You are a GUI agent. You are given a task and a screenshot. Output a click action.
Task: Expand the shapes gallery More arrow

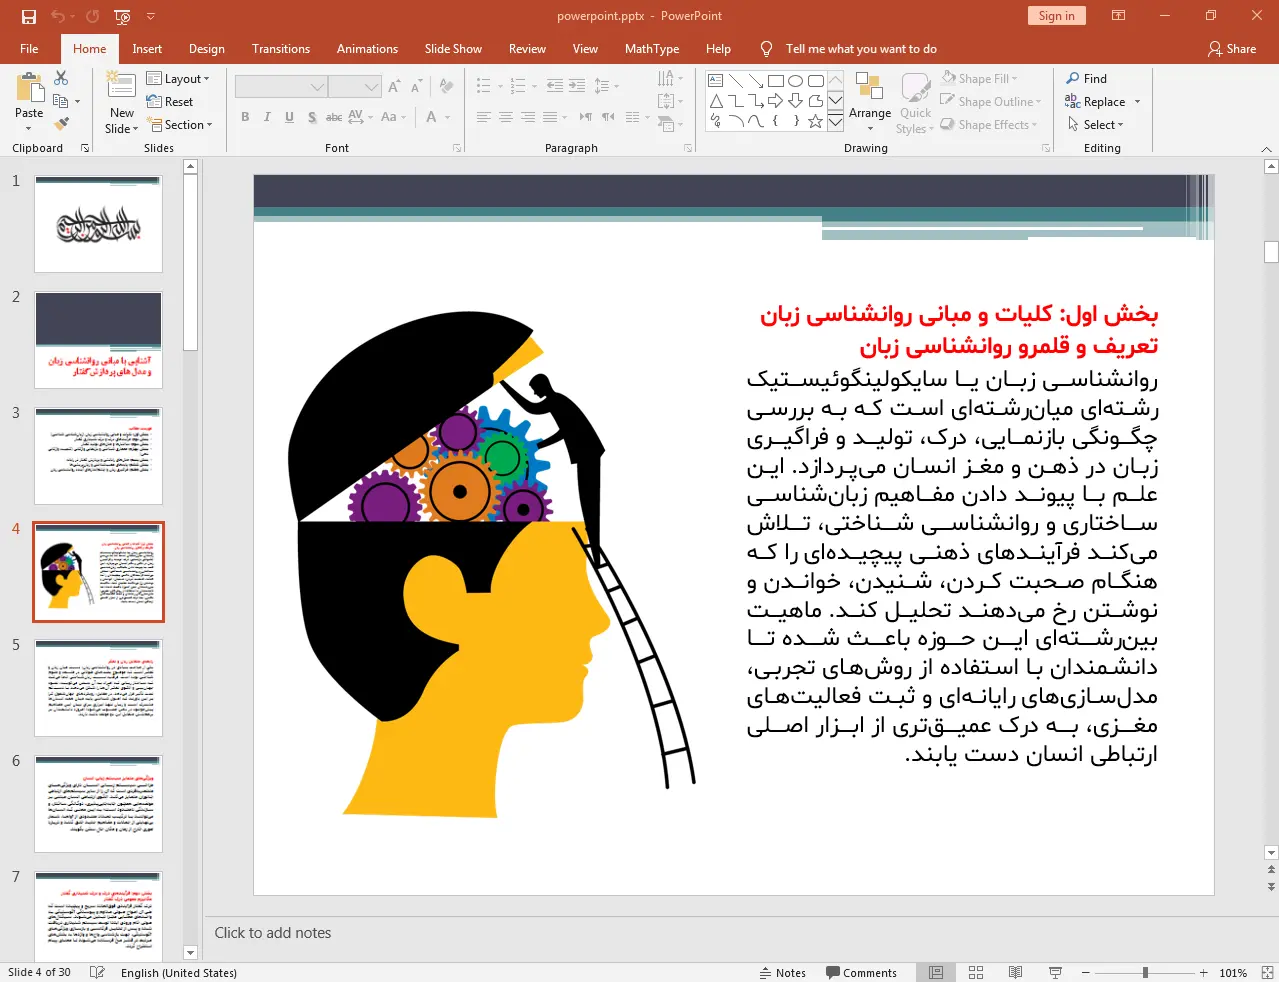pyautogui.click(x=835, y=121)
